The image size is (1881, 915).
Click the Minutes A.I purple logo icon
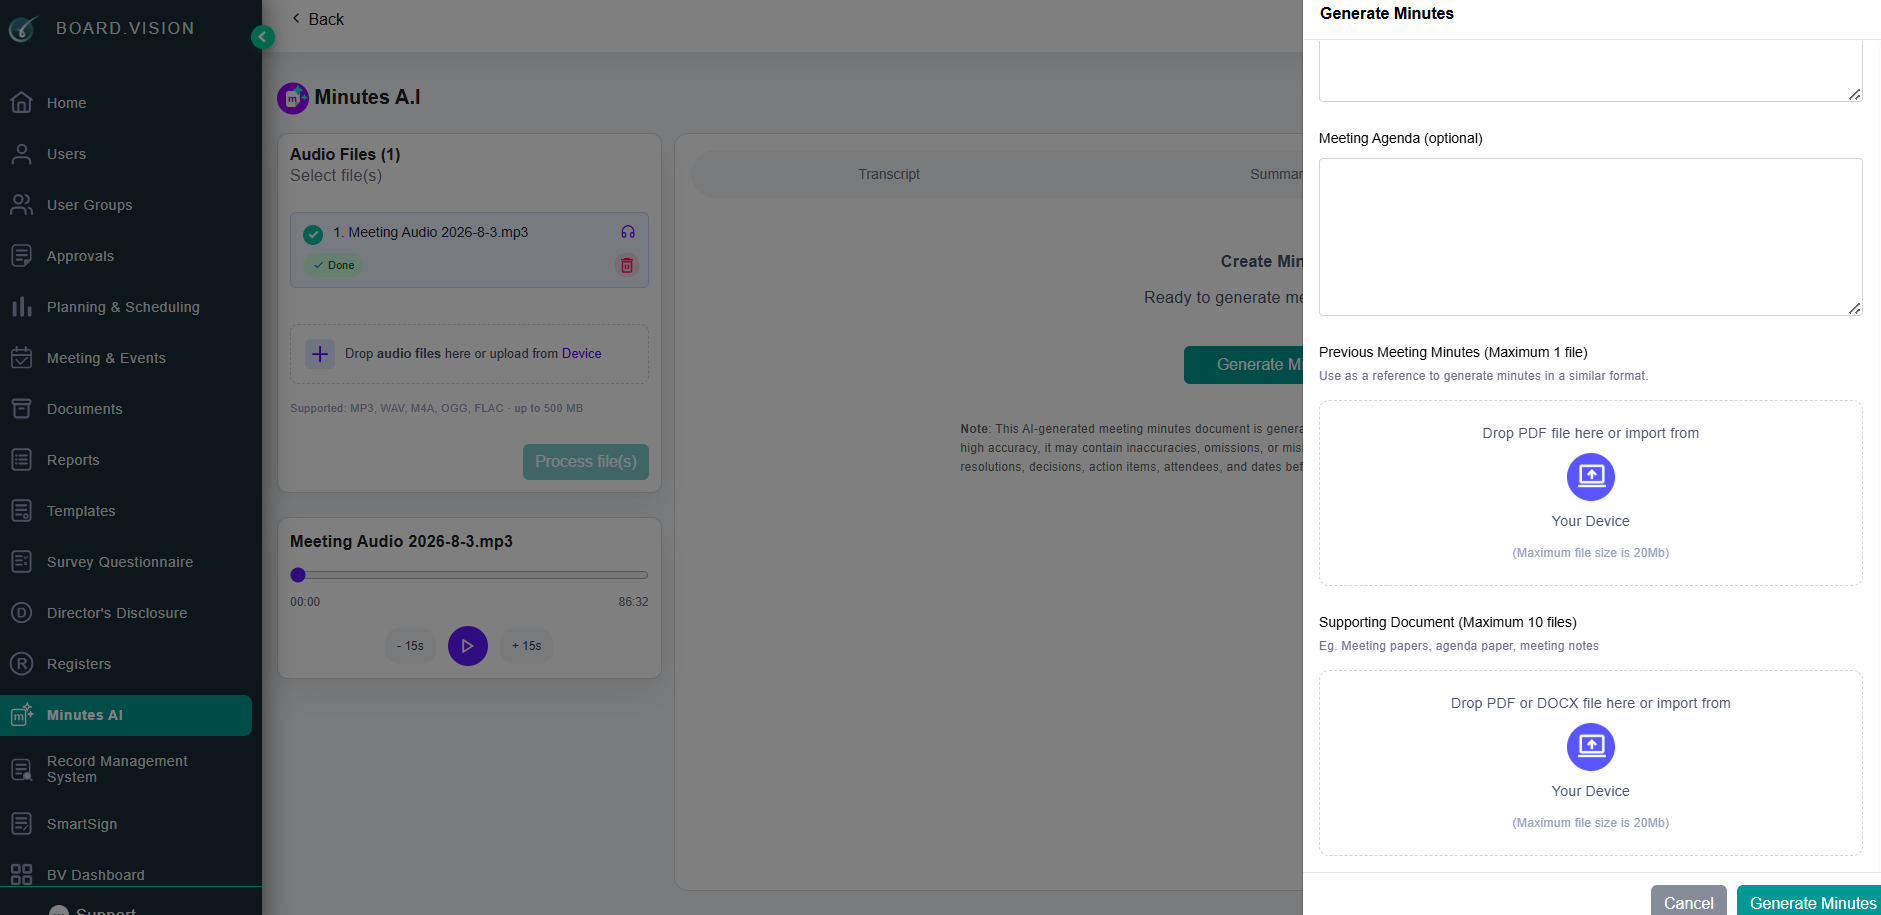pyautogui.click(x=293, y=98)
